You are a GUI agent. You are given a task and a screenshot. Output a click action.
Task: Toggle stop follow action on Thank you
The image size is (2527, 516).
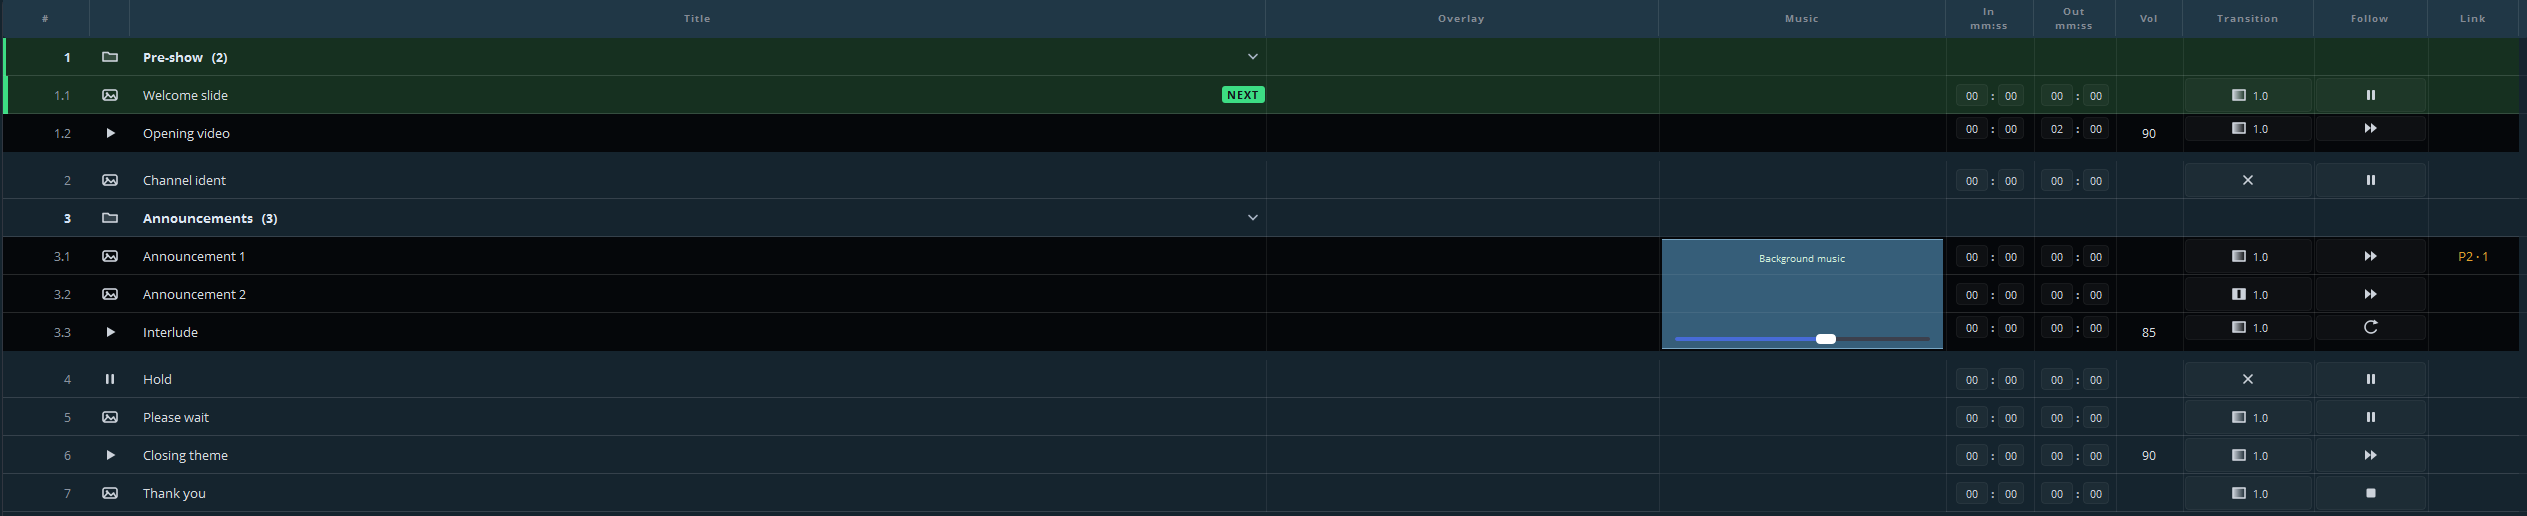[2370, 493]
